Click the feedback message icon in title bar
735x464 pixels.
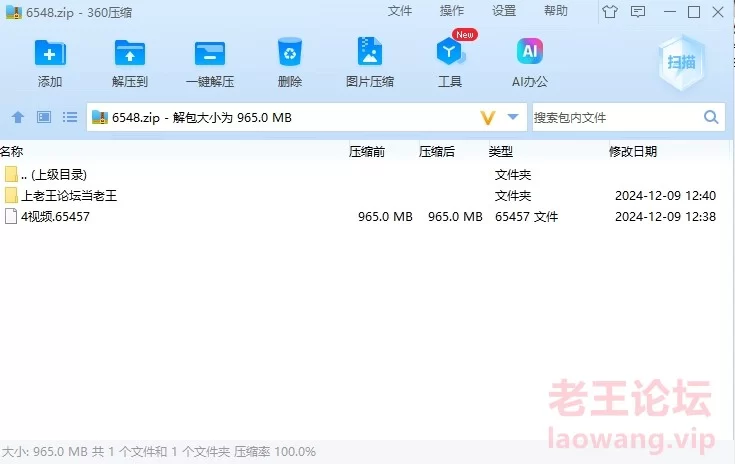[x=638, y=11]
